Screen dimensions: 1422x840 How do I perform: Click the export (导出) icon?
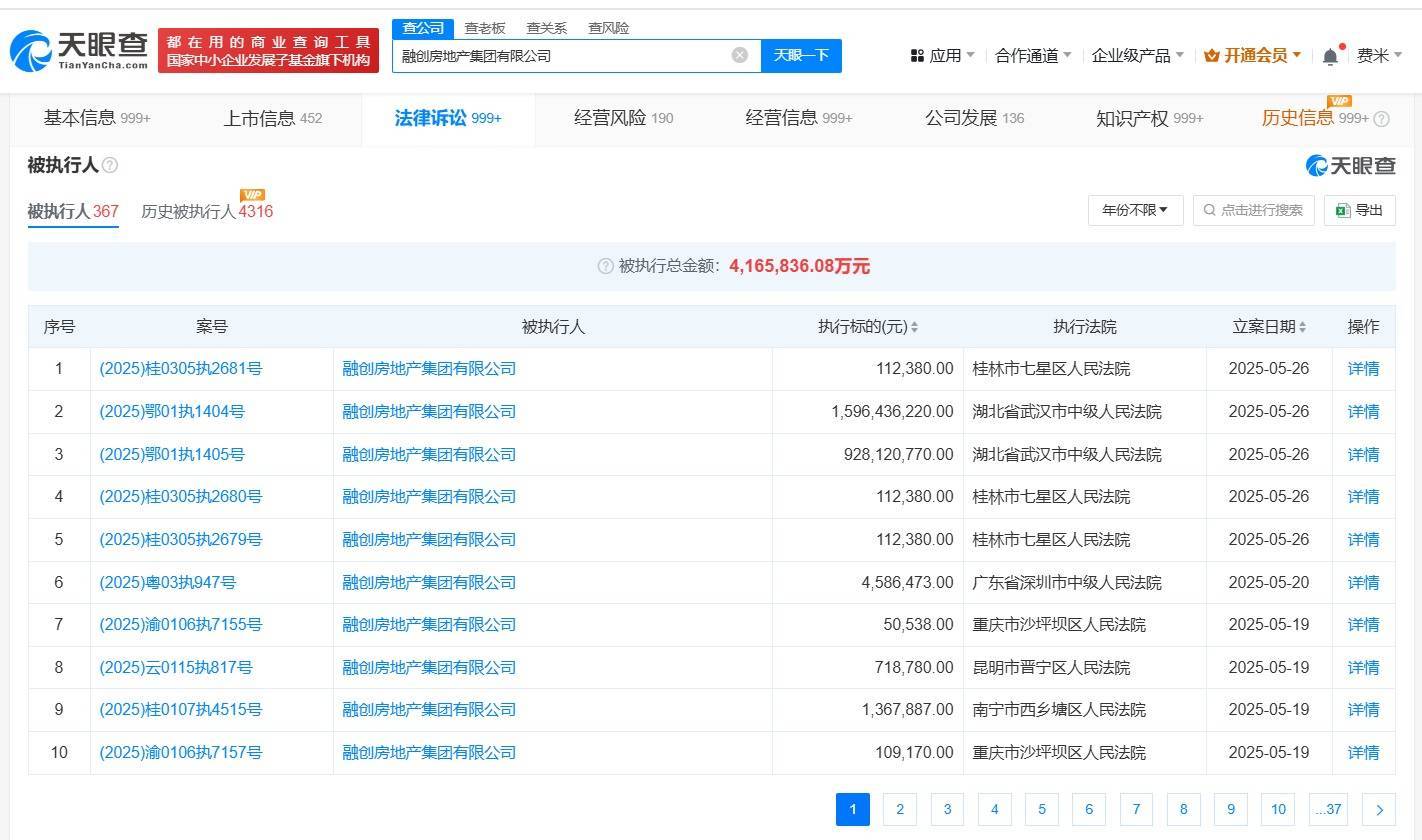coord(1341,210)
